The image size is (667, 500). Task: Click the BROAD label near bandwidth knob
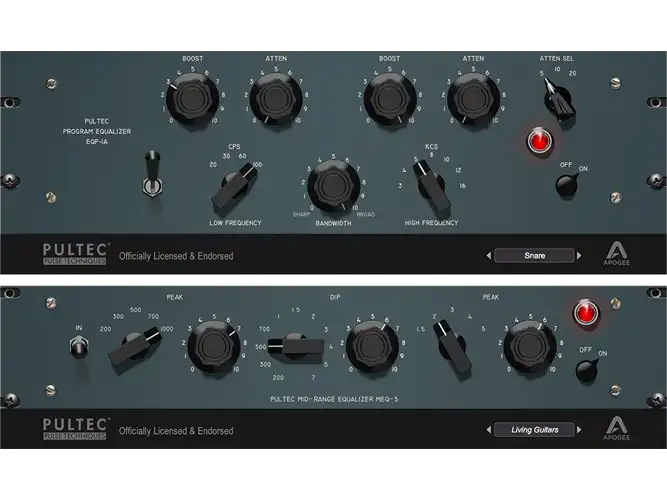tap(366, 214)
